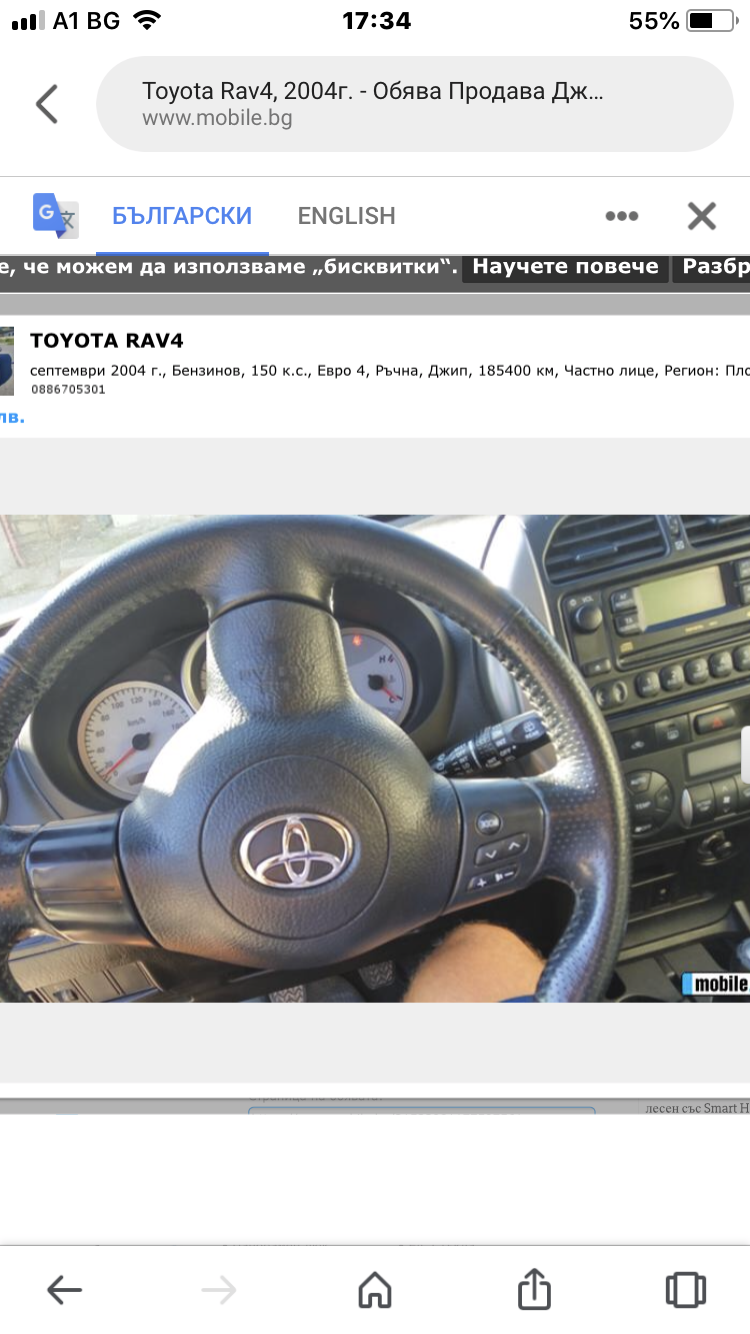Tap the seller thumbnail beside the title
Screen dimensions: 750x1334
pyautogui.click(x=6, y=360)
